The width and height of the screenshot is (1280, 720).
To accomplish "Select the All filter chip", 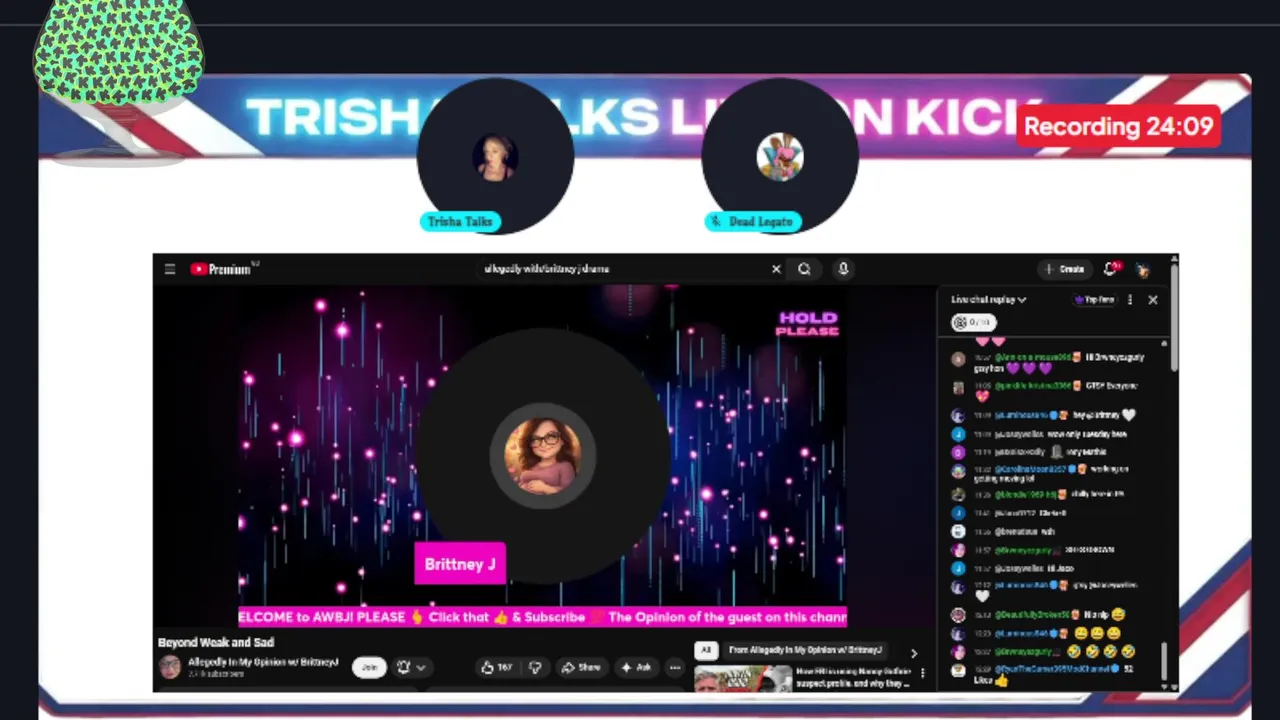I will point(705,650).
